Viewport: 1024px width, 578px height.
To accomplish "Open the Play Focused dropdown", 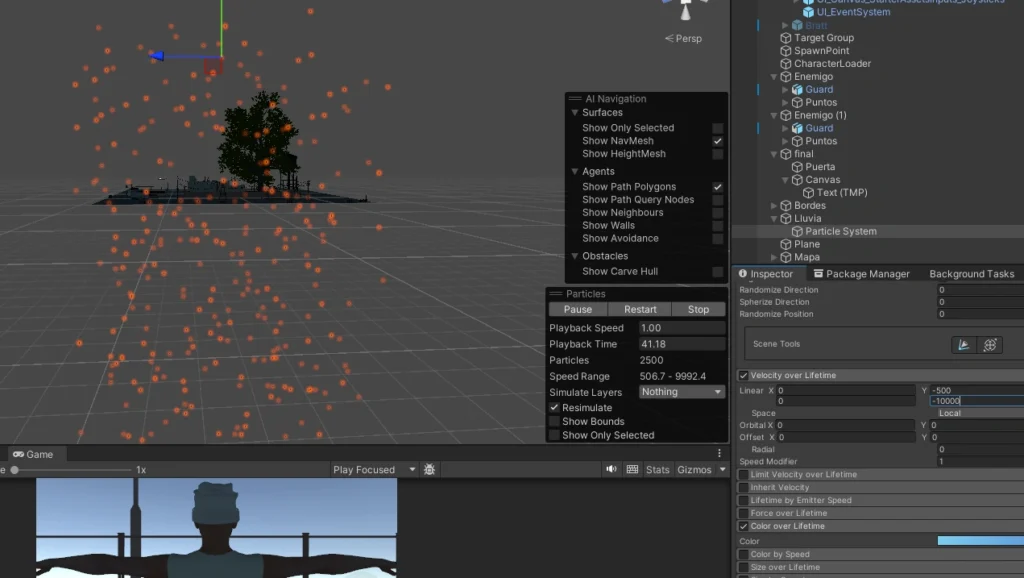I will tap(375, 469).
